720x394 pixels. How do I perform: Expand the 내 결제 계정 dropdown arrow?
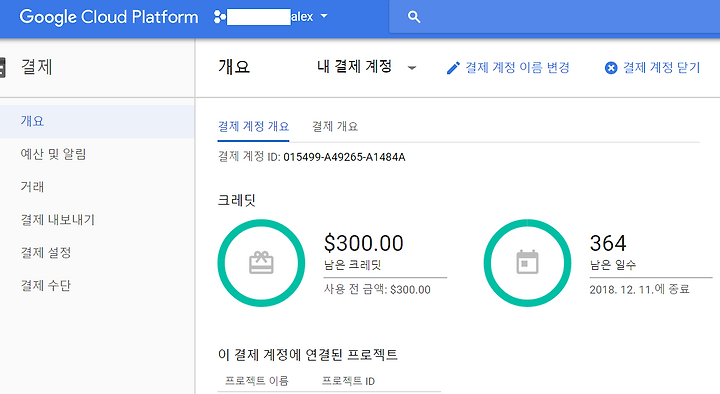412,68
